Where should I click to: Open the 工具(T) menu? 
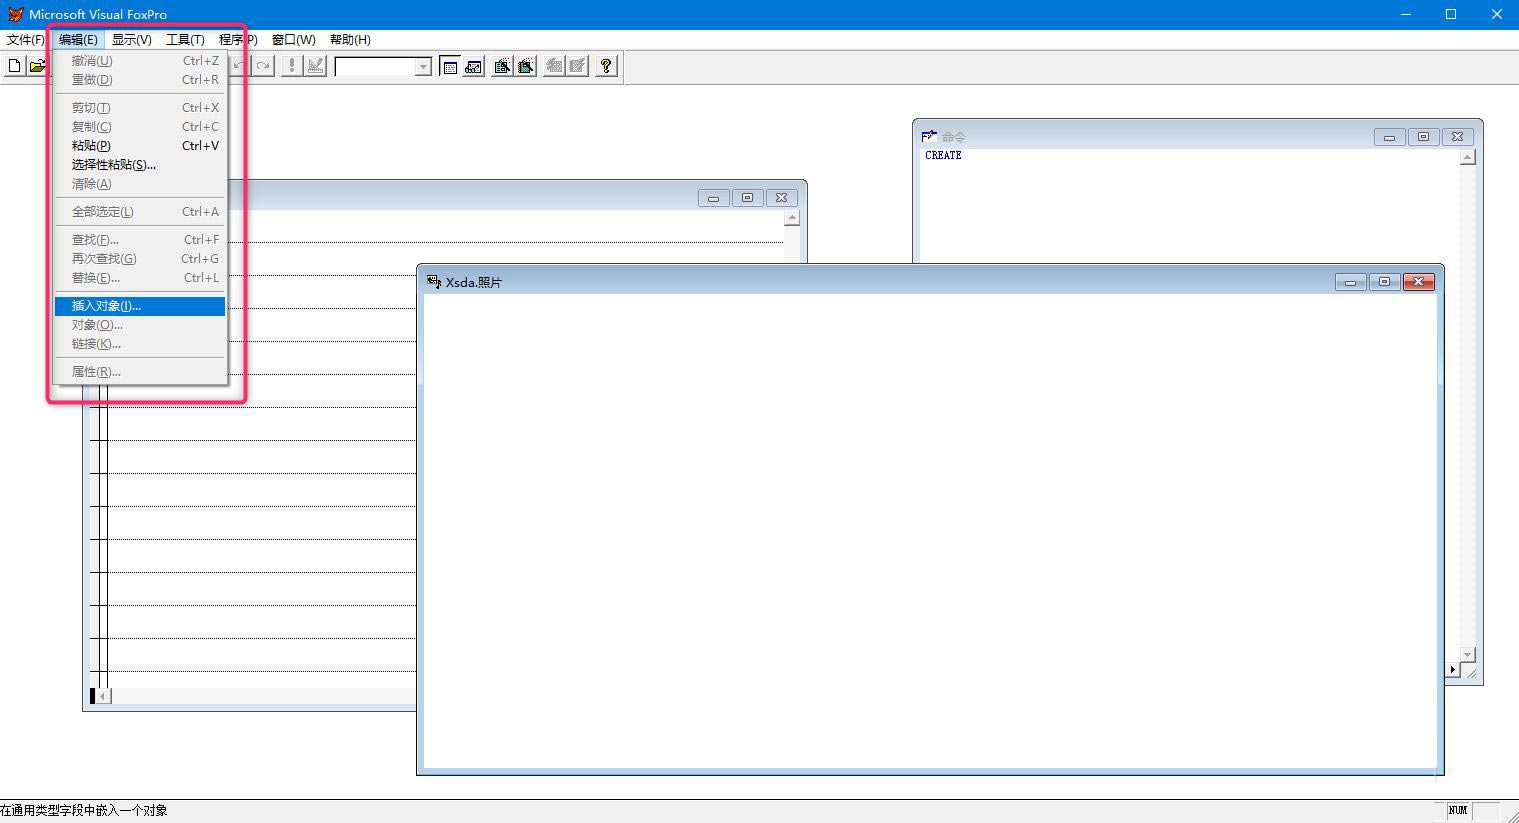(x=185, y=40)
